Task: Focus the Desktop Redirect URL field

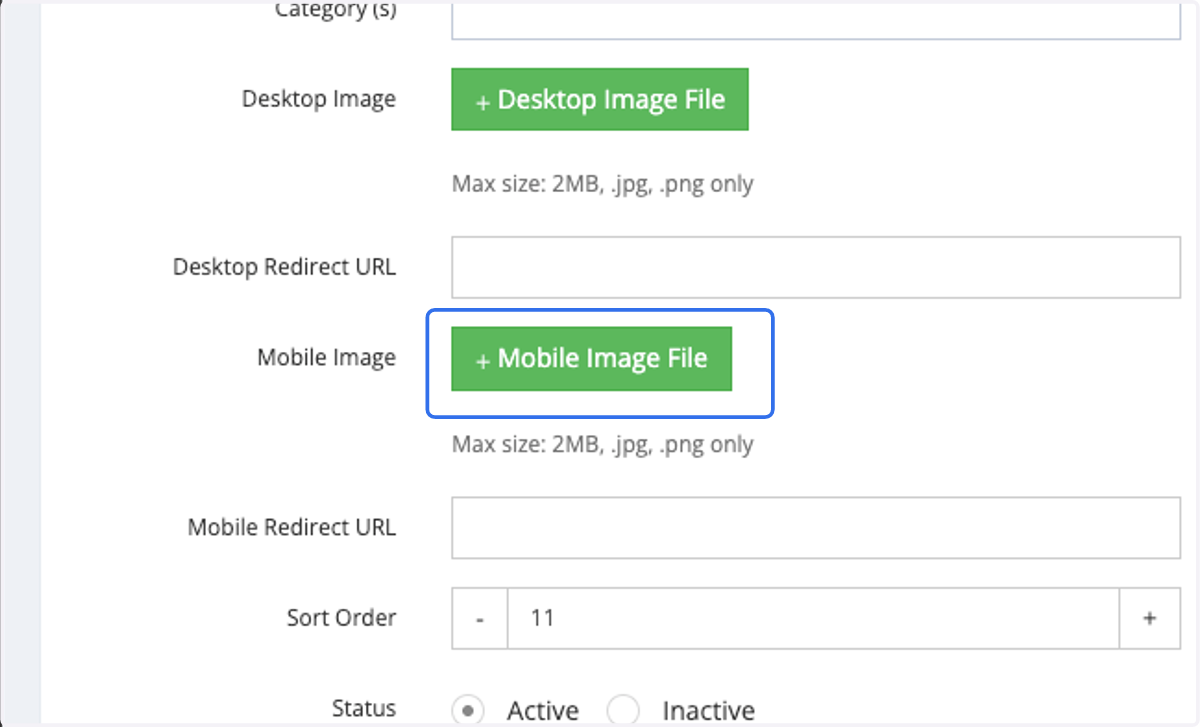Action: 816,267
